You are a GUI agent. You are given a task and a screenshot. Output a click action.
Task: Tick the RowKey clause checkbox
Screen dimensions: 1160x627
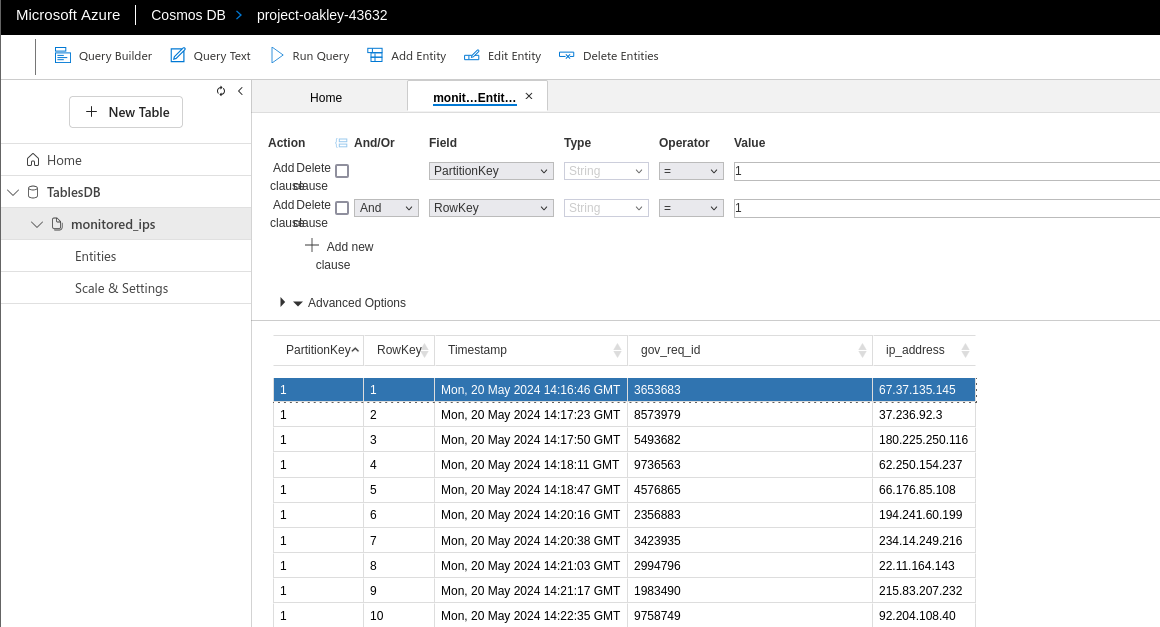click(x=342, y=208)
